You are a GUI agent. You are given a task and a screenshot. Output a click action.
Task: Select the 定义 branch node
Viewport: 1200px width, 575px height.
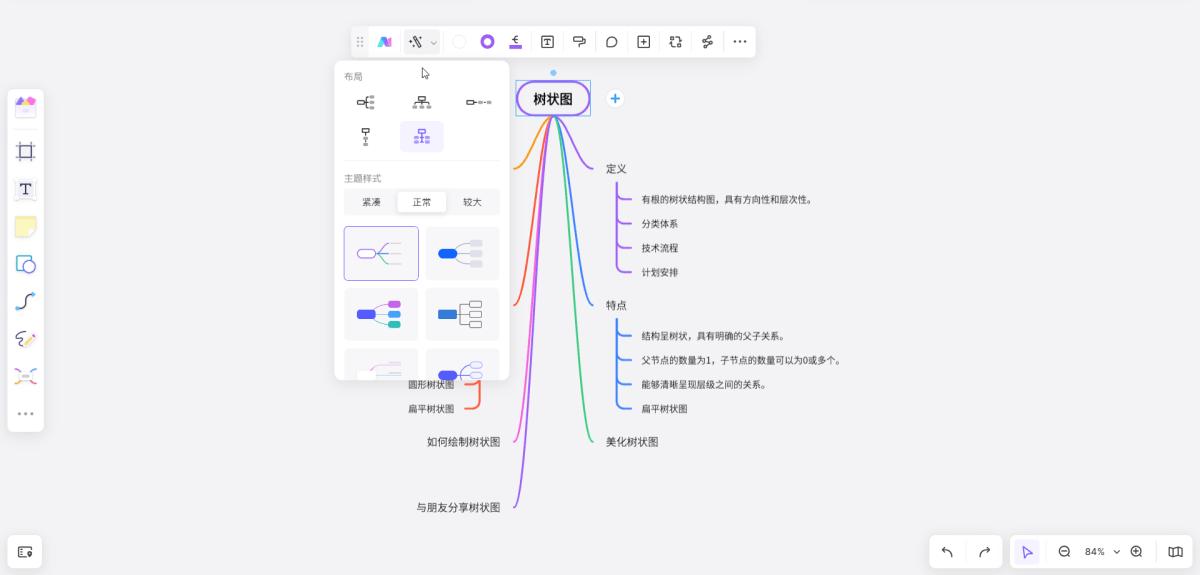point(616,169)
